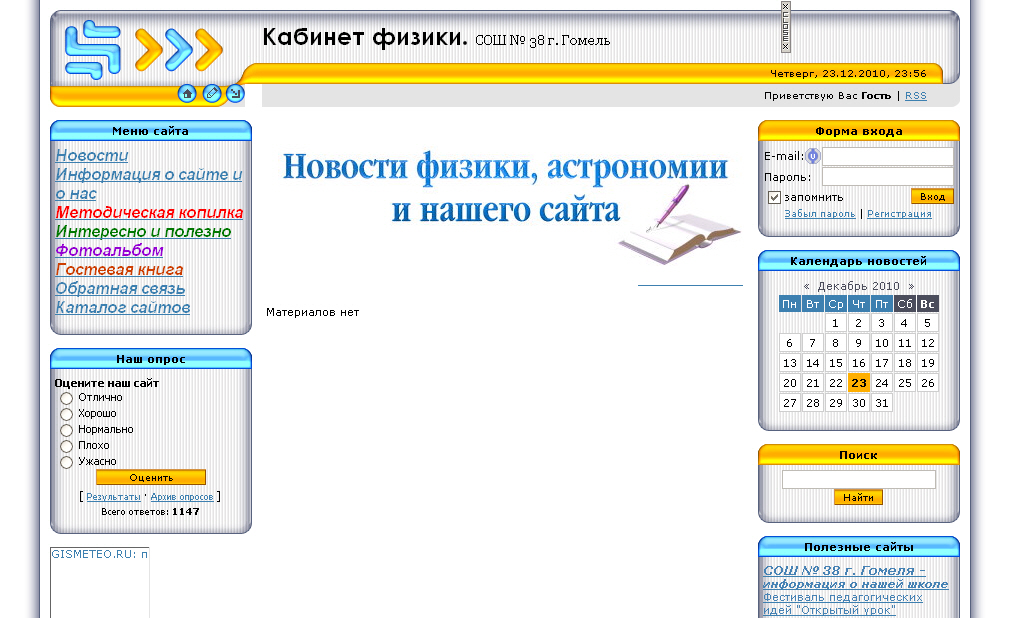
Task: Open 'Фотоальбом' menu item
Action: point(109,251)
